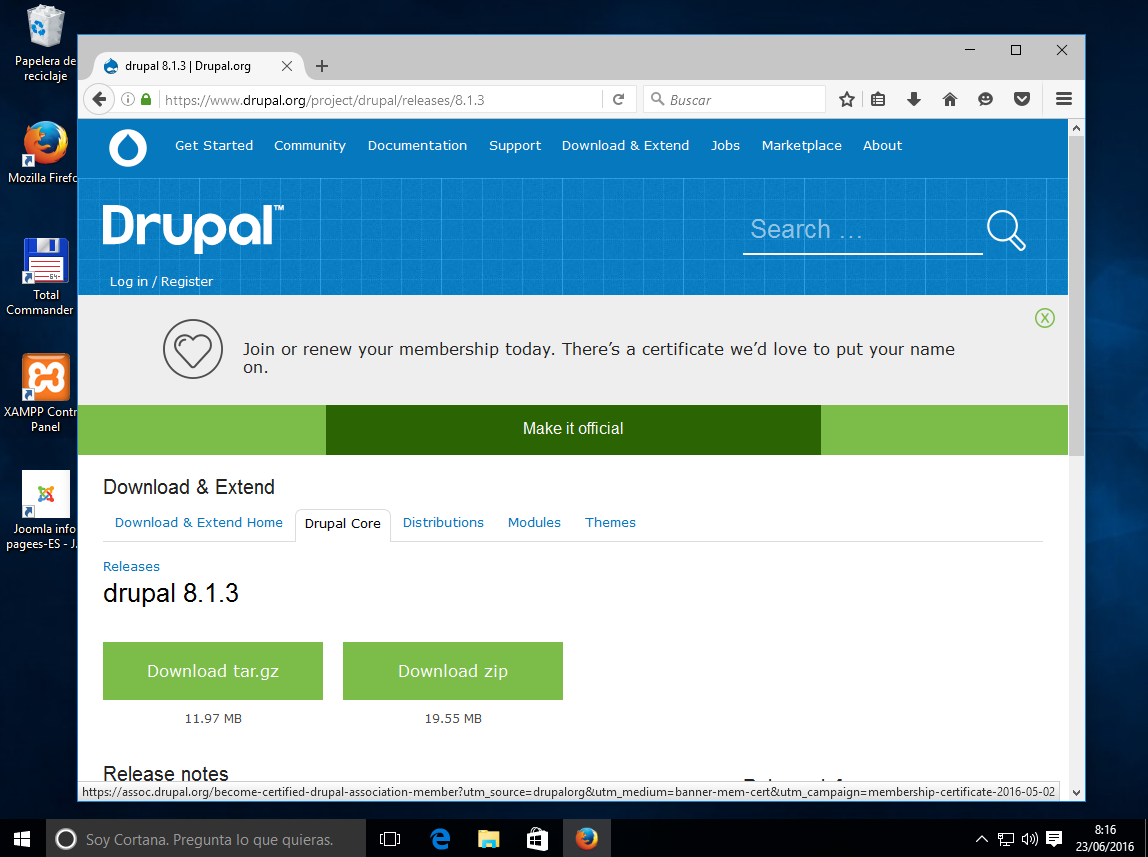
Task: Open Total Commander desktop shortcut
Action: (45, 277)
